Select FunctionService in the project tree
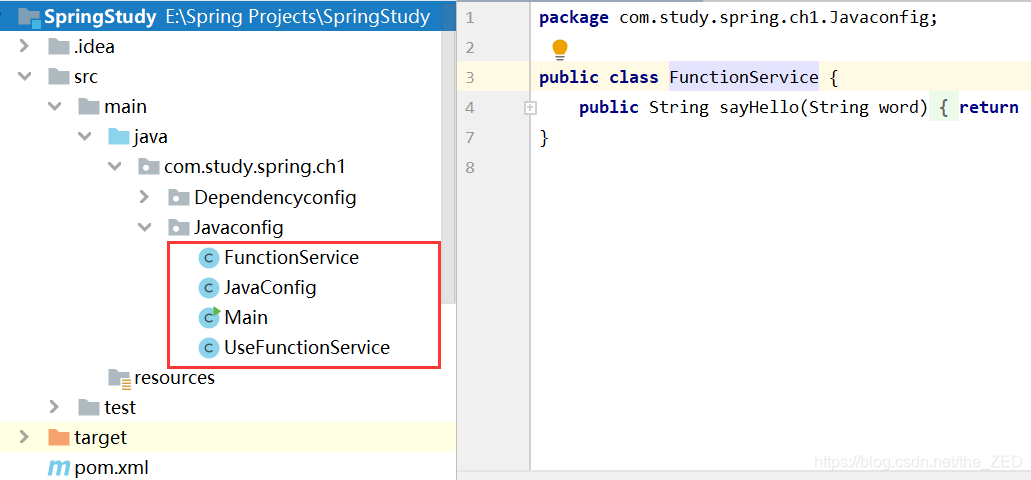1031x480 pixels. (291, 258)
